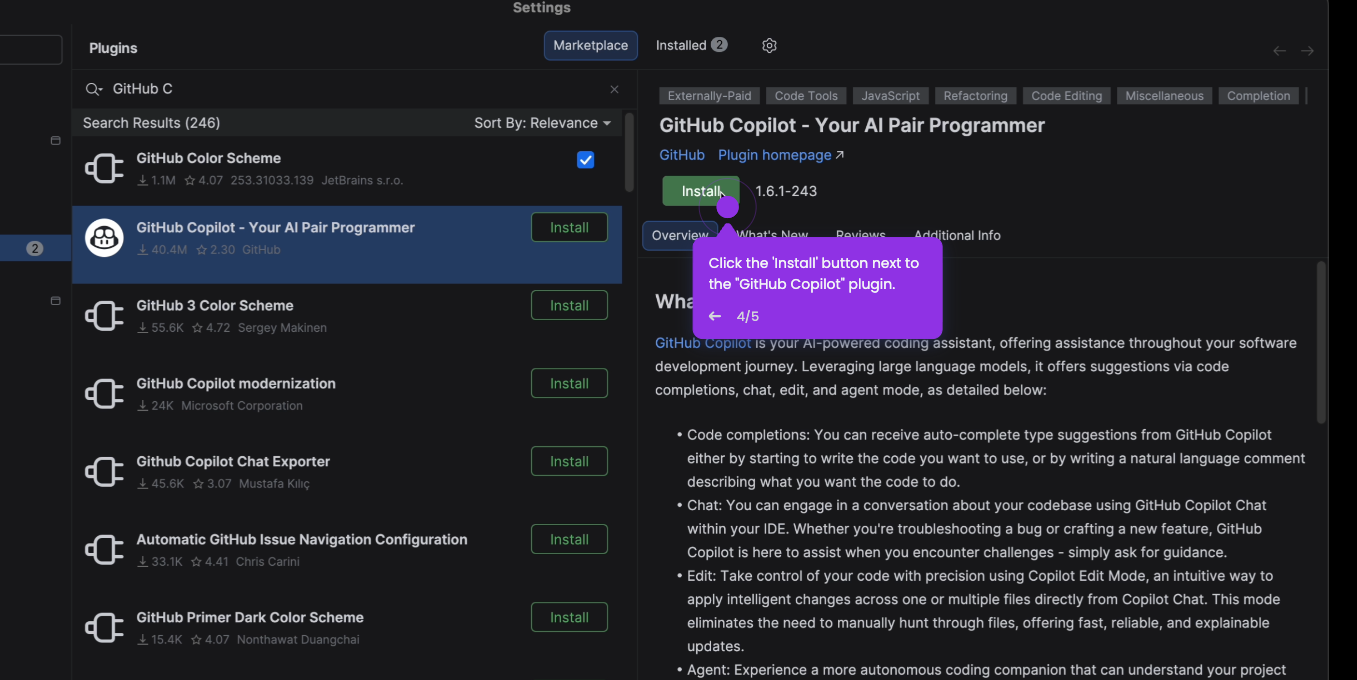Select the GitHub Color Scheme result row
Image resolution: width=1357 pixels, height=680 pixels.
[347, 168]
